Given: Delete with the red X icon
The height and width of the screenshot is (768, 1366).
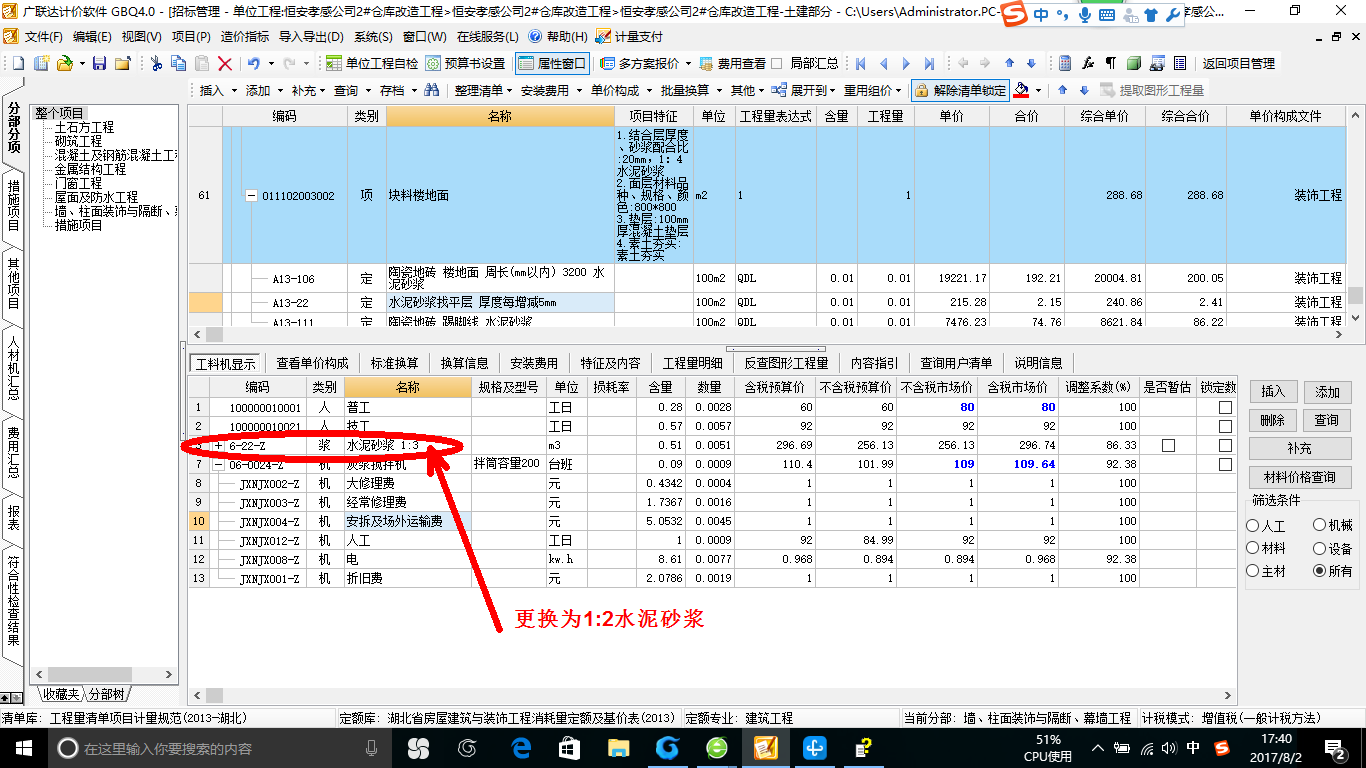Looking at the screenshot, I should tap(225, 63).
